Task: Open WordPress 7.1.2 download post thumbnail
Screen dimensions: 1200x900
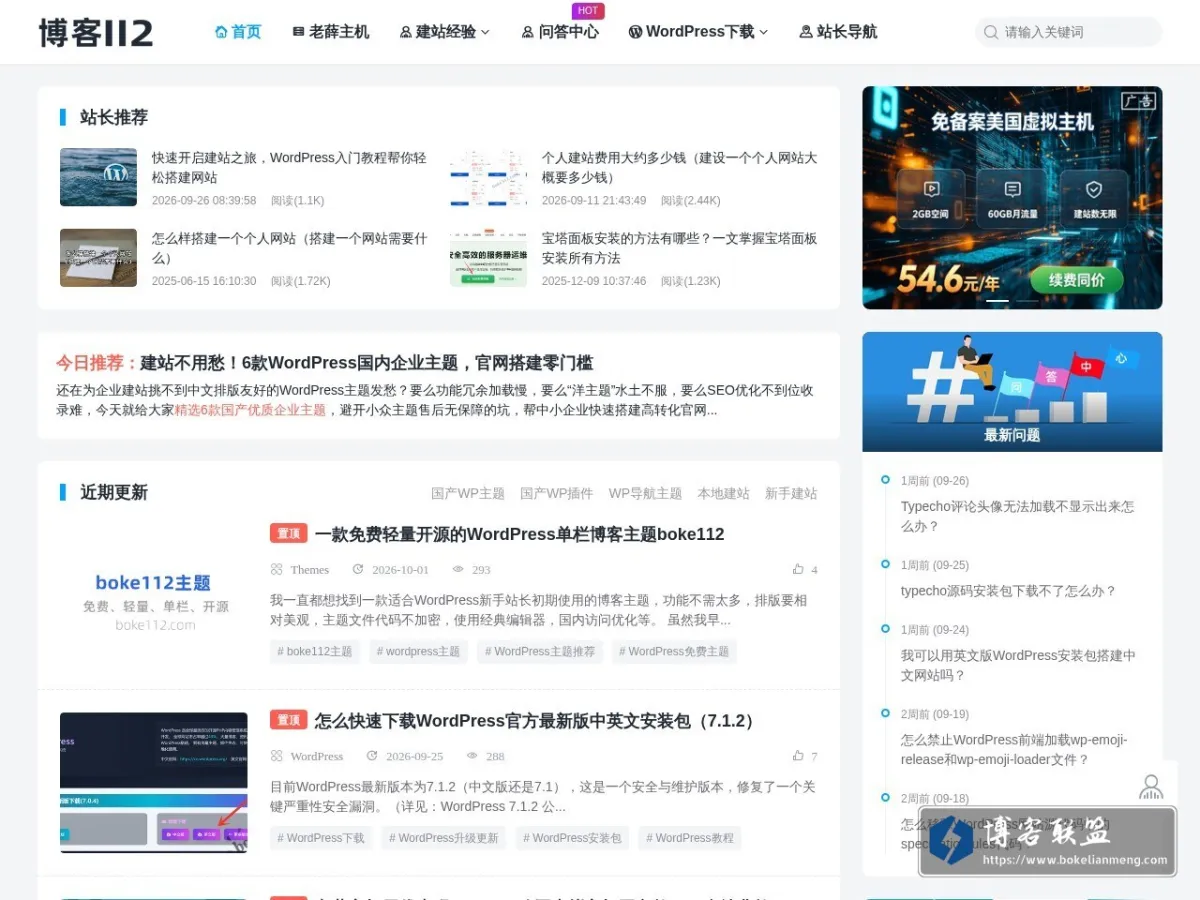Action: point(154,782)
